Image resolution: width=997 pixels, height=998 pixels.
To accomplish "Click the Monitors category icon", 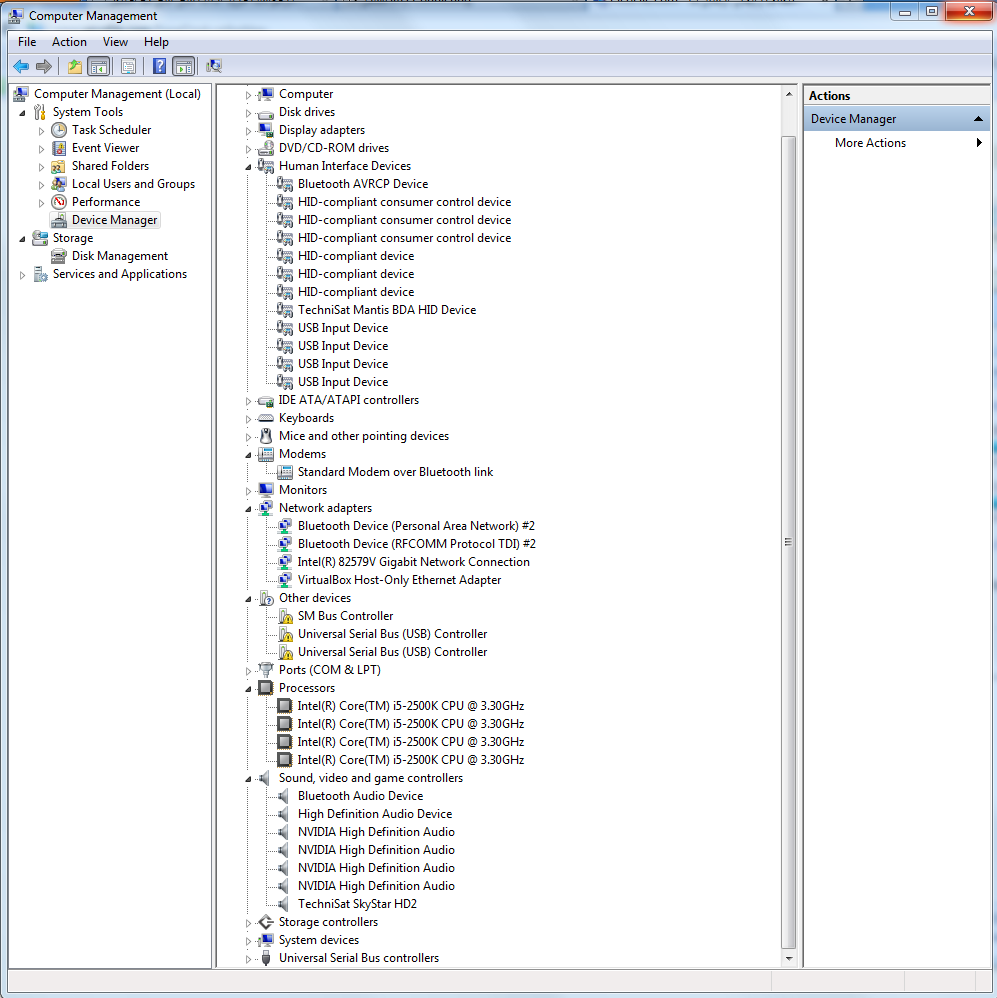I will coord(266,490).
